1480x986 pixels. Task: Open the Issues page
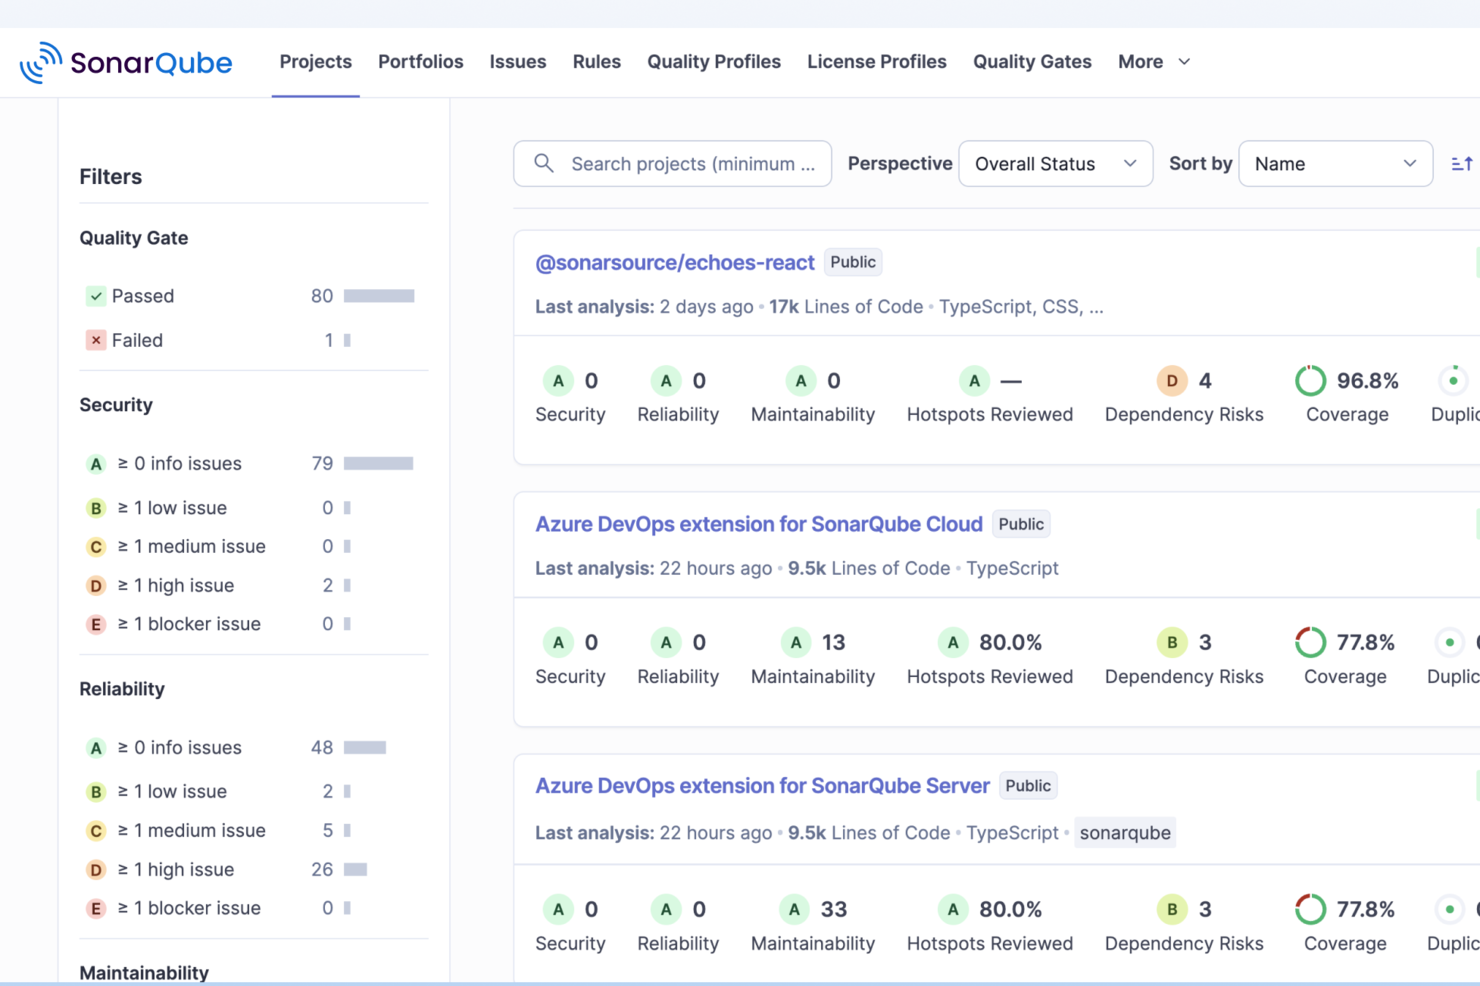tap(518, 62)
